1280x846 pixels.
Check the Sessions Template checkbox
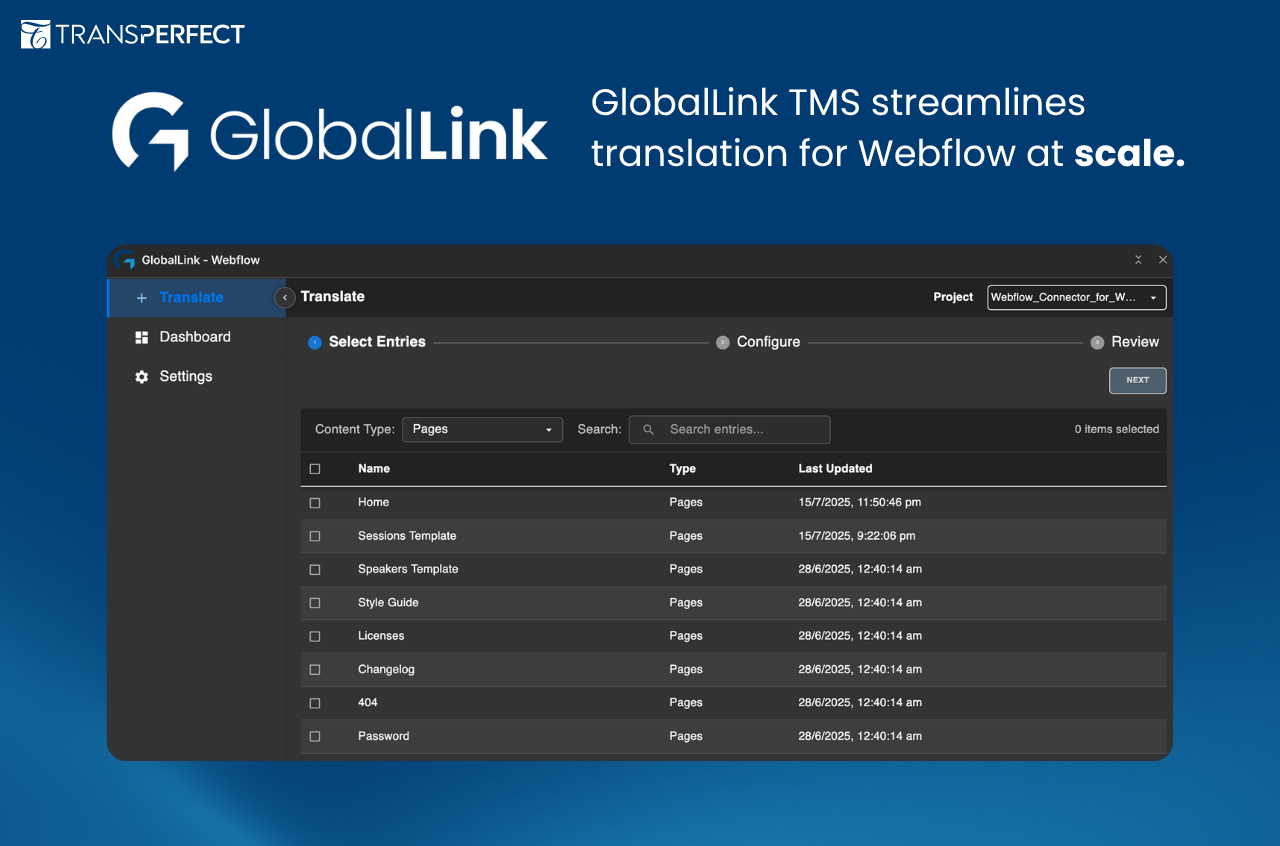tap(315, 536)
